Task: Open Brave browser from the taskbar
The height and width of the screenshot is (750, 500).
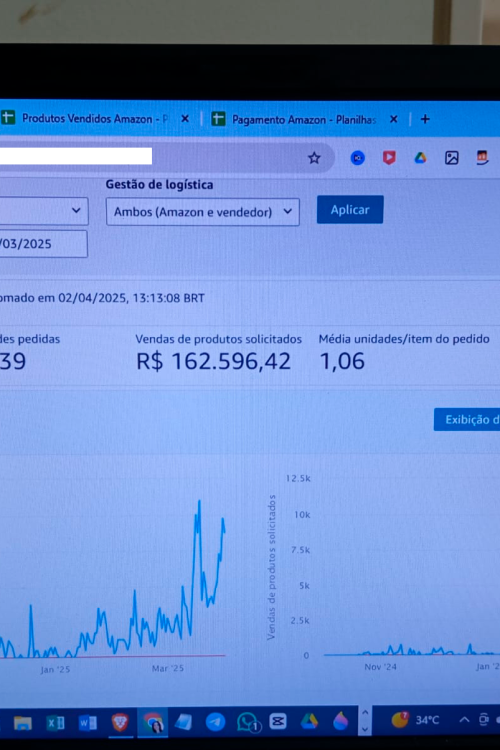Action: pos(120,722)
